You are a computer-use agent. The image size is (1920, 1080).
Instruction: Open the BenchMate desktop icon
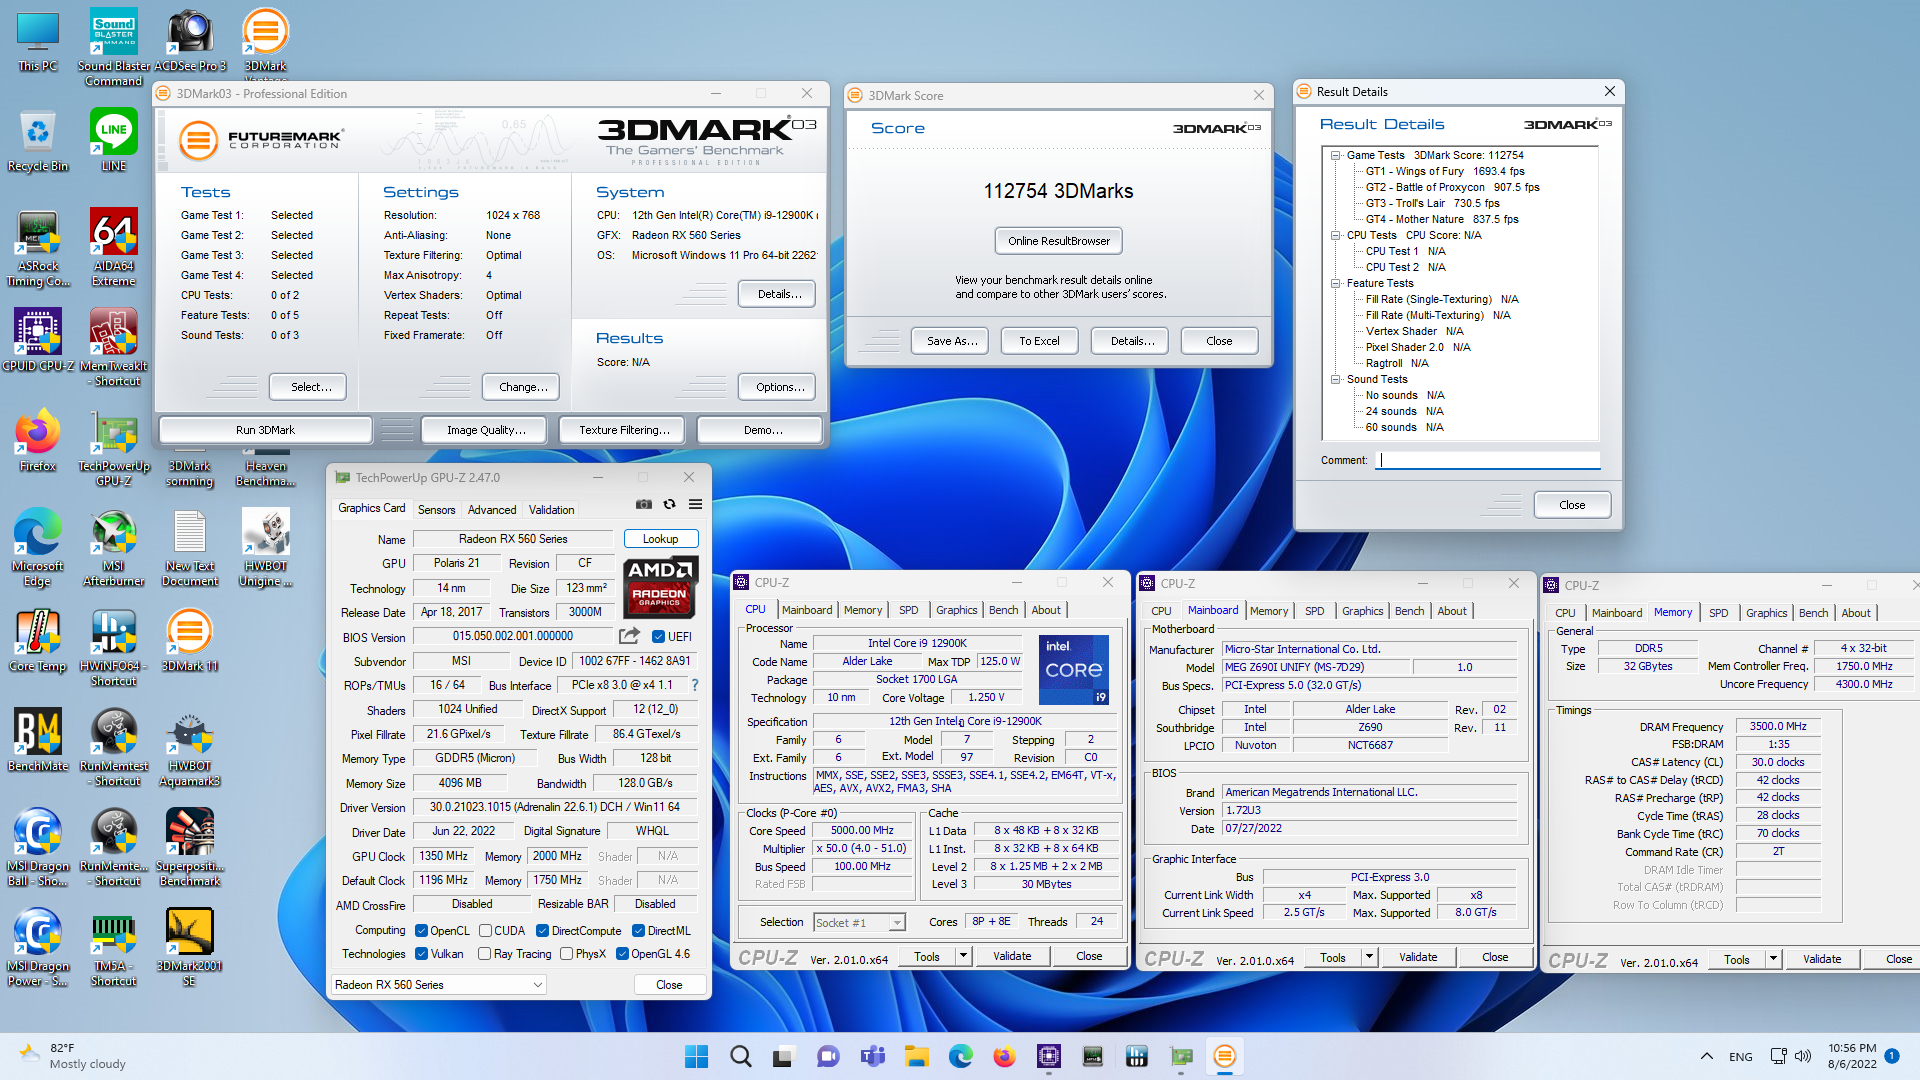point(38,740)
